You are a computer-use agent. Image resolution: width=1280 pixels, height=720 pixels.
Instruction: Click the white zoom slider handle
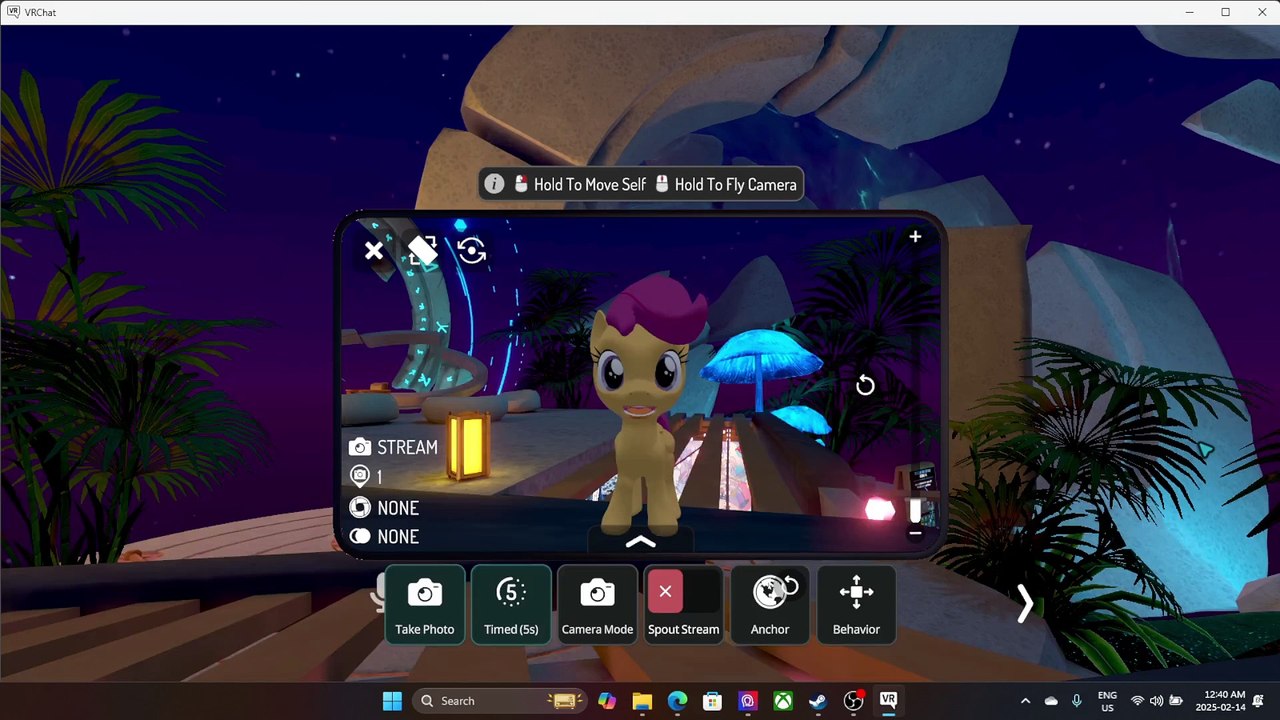[915, 511]
